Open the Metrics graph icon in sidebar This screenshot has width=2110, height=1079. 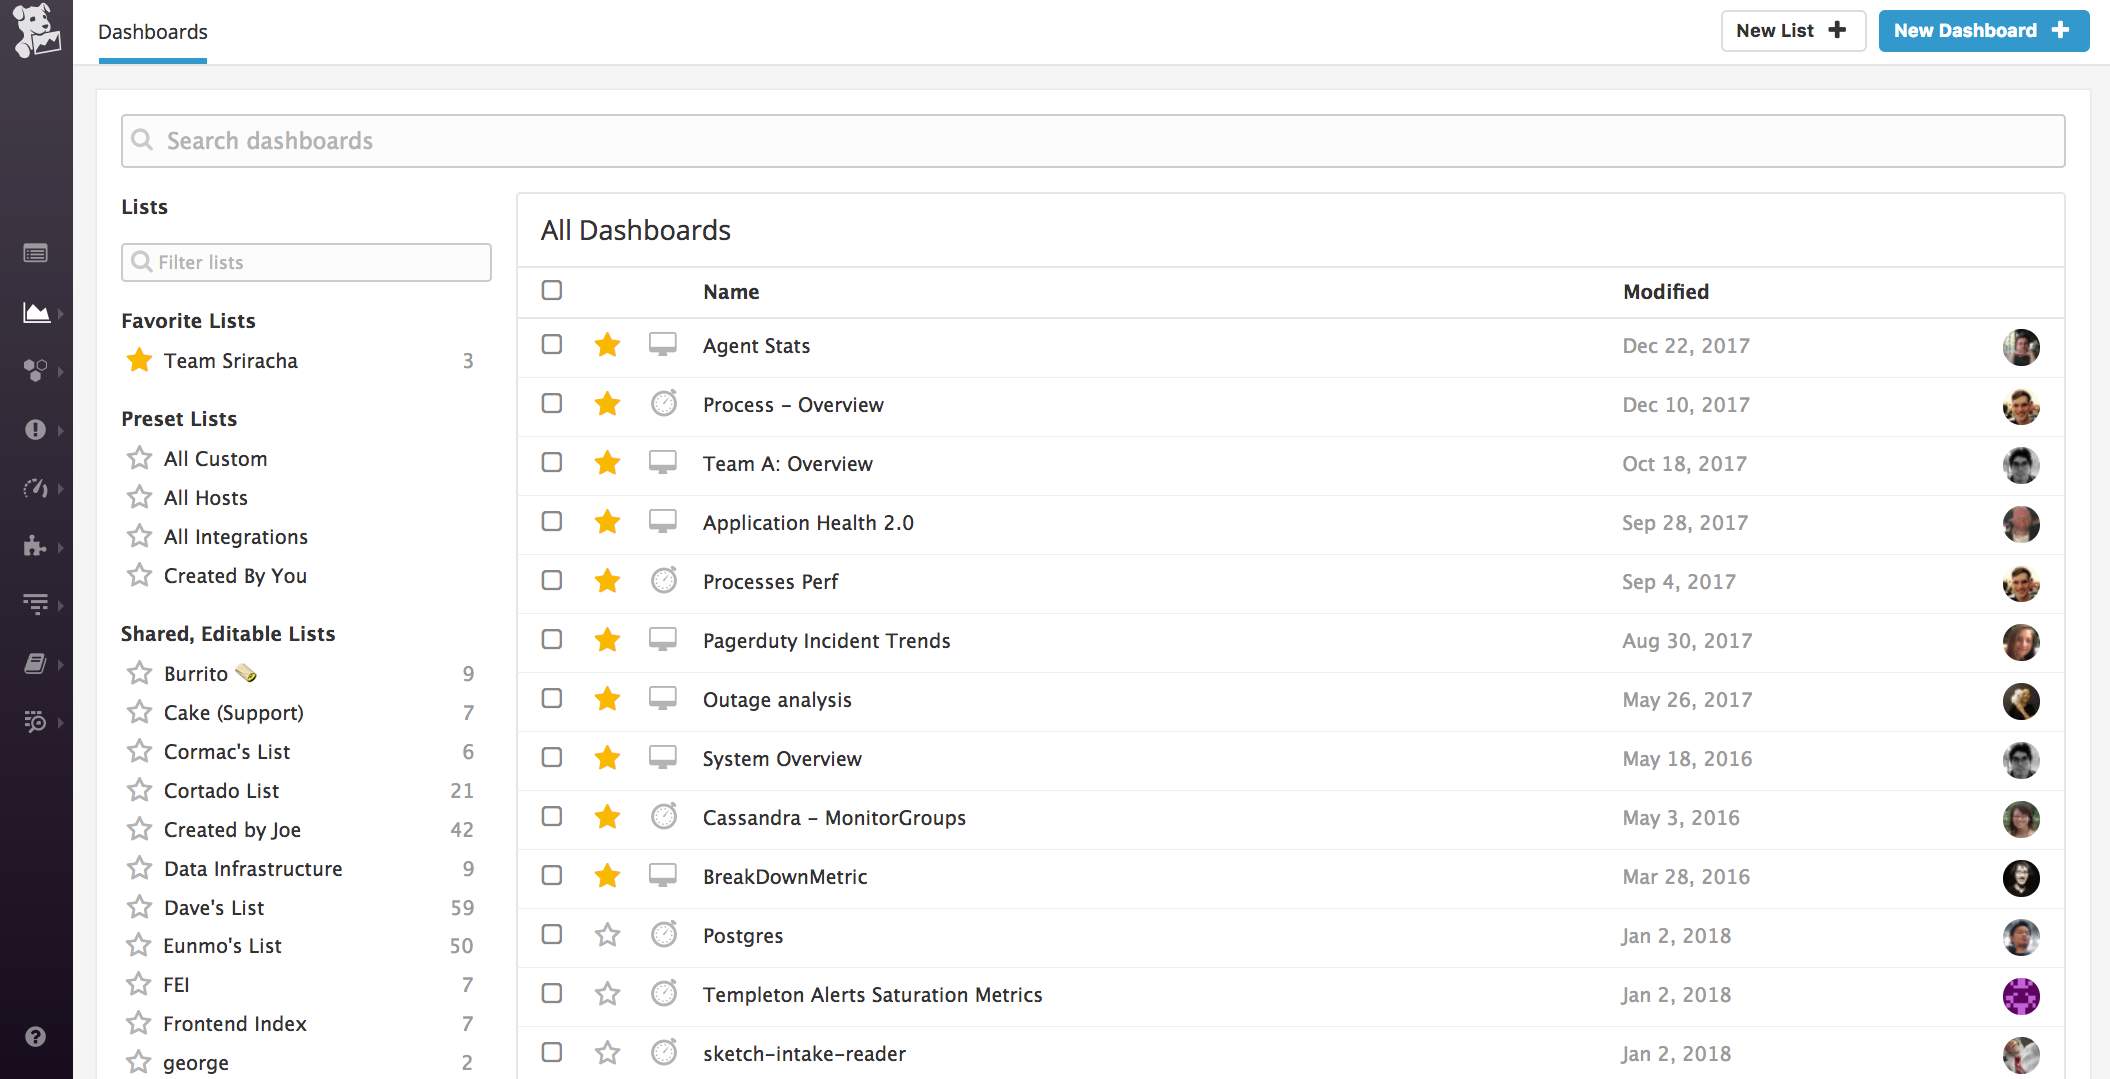[x=36, y=313]
